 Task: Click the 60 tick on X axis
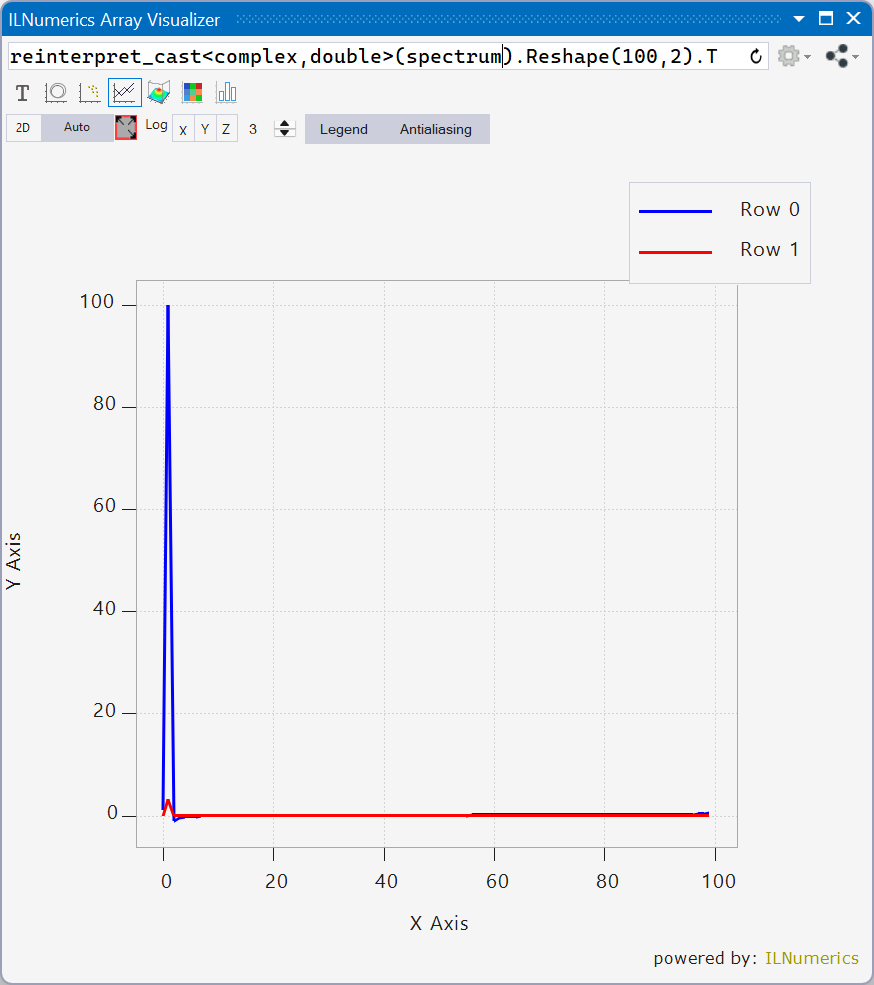pos(497,881)
